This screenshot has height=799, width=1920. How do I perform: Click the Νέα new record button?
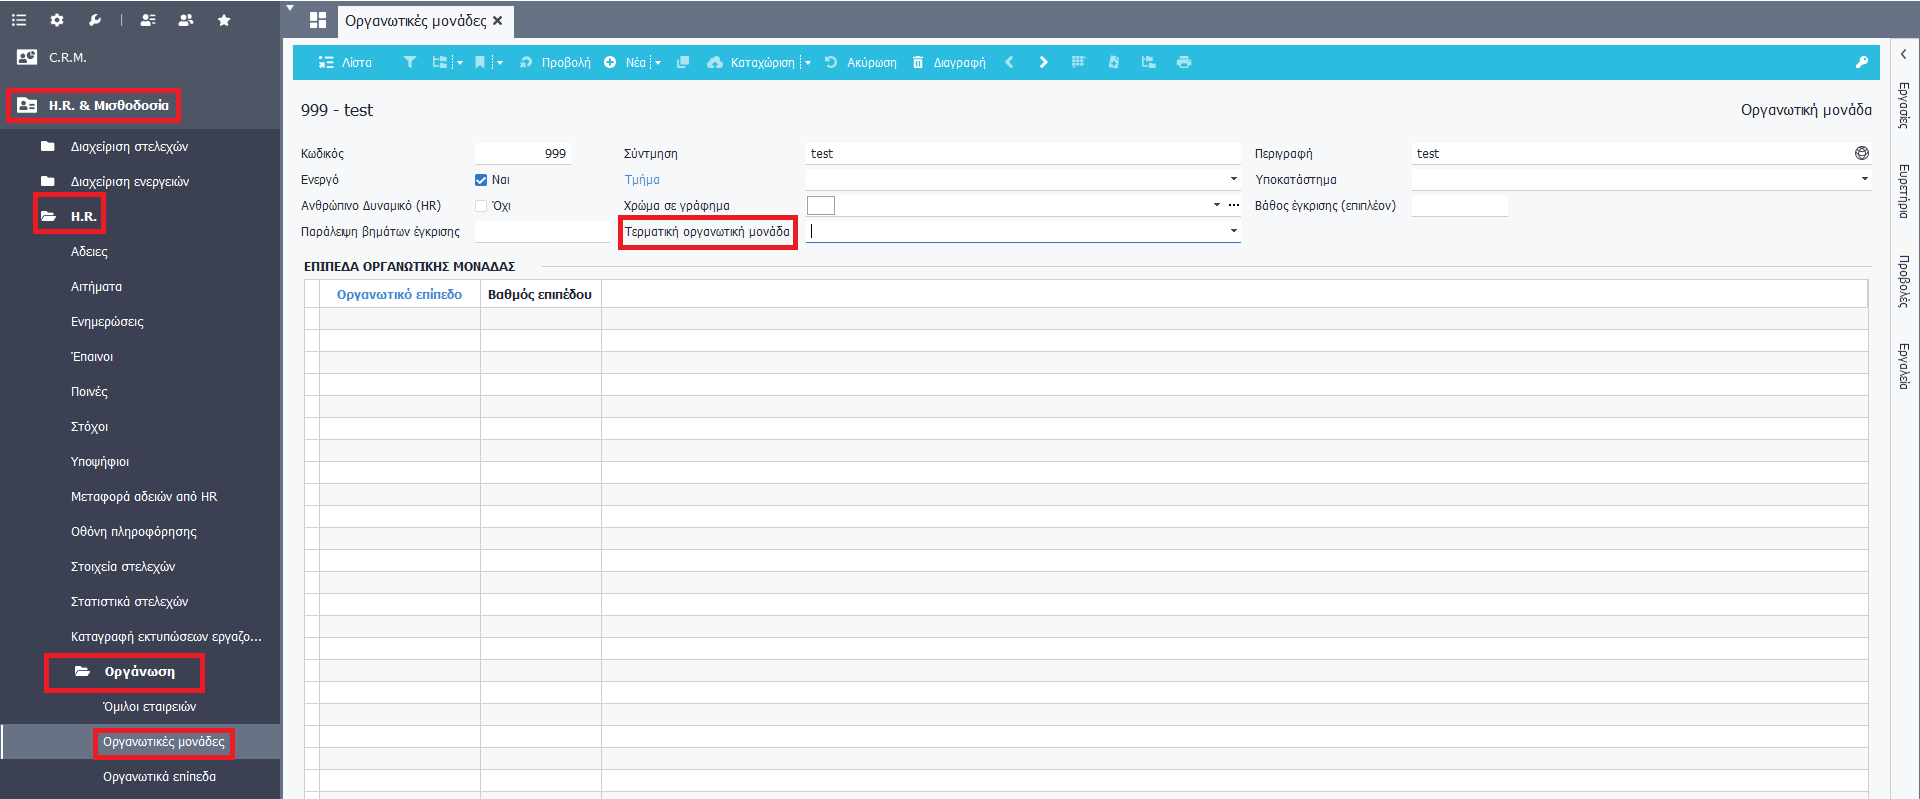tap(626, 62)
